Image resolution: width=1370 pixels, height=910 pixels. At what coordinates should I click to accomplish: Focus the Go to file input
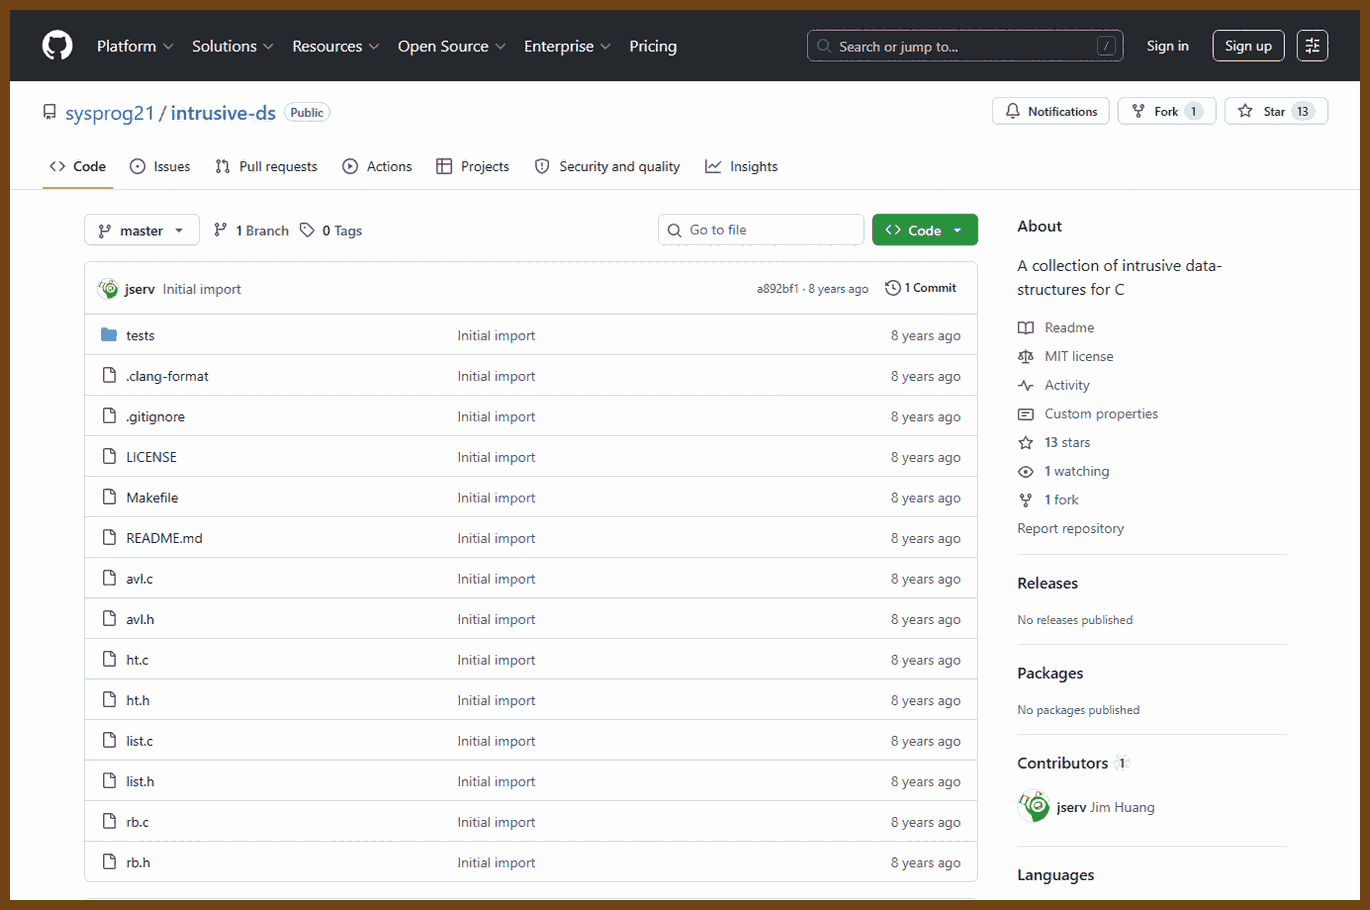(x=761, y=230)
